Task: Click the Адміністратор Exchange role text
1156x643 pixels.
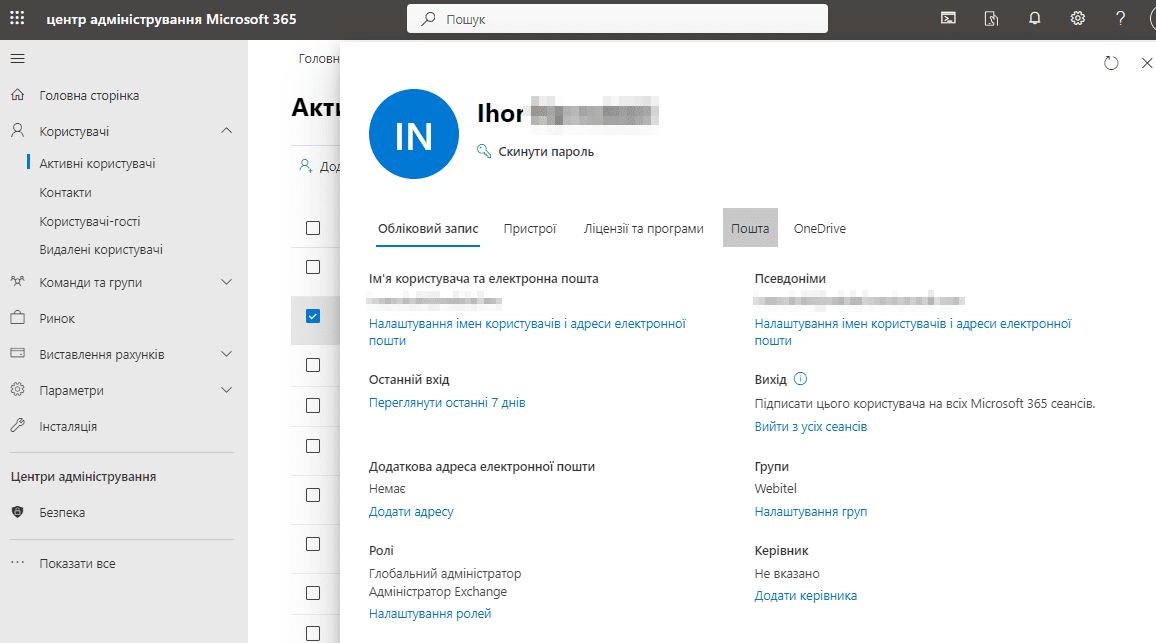Action: [x=438, y=592]
